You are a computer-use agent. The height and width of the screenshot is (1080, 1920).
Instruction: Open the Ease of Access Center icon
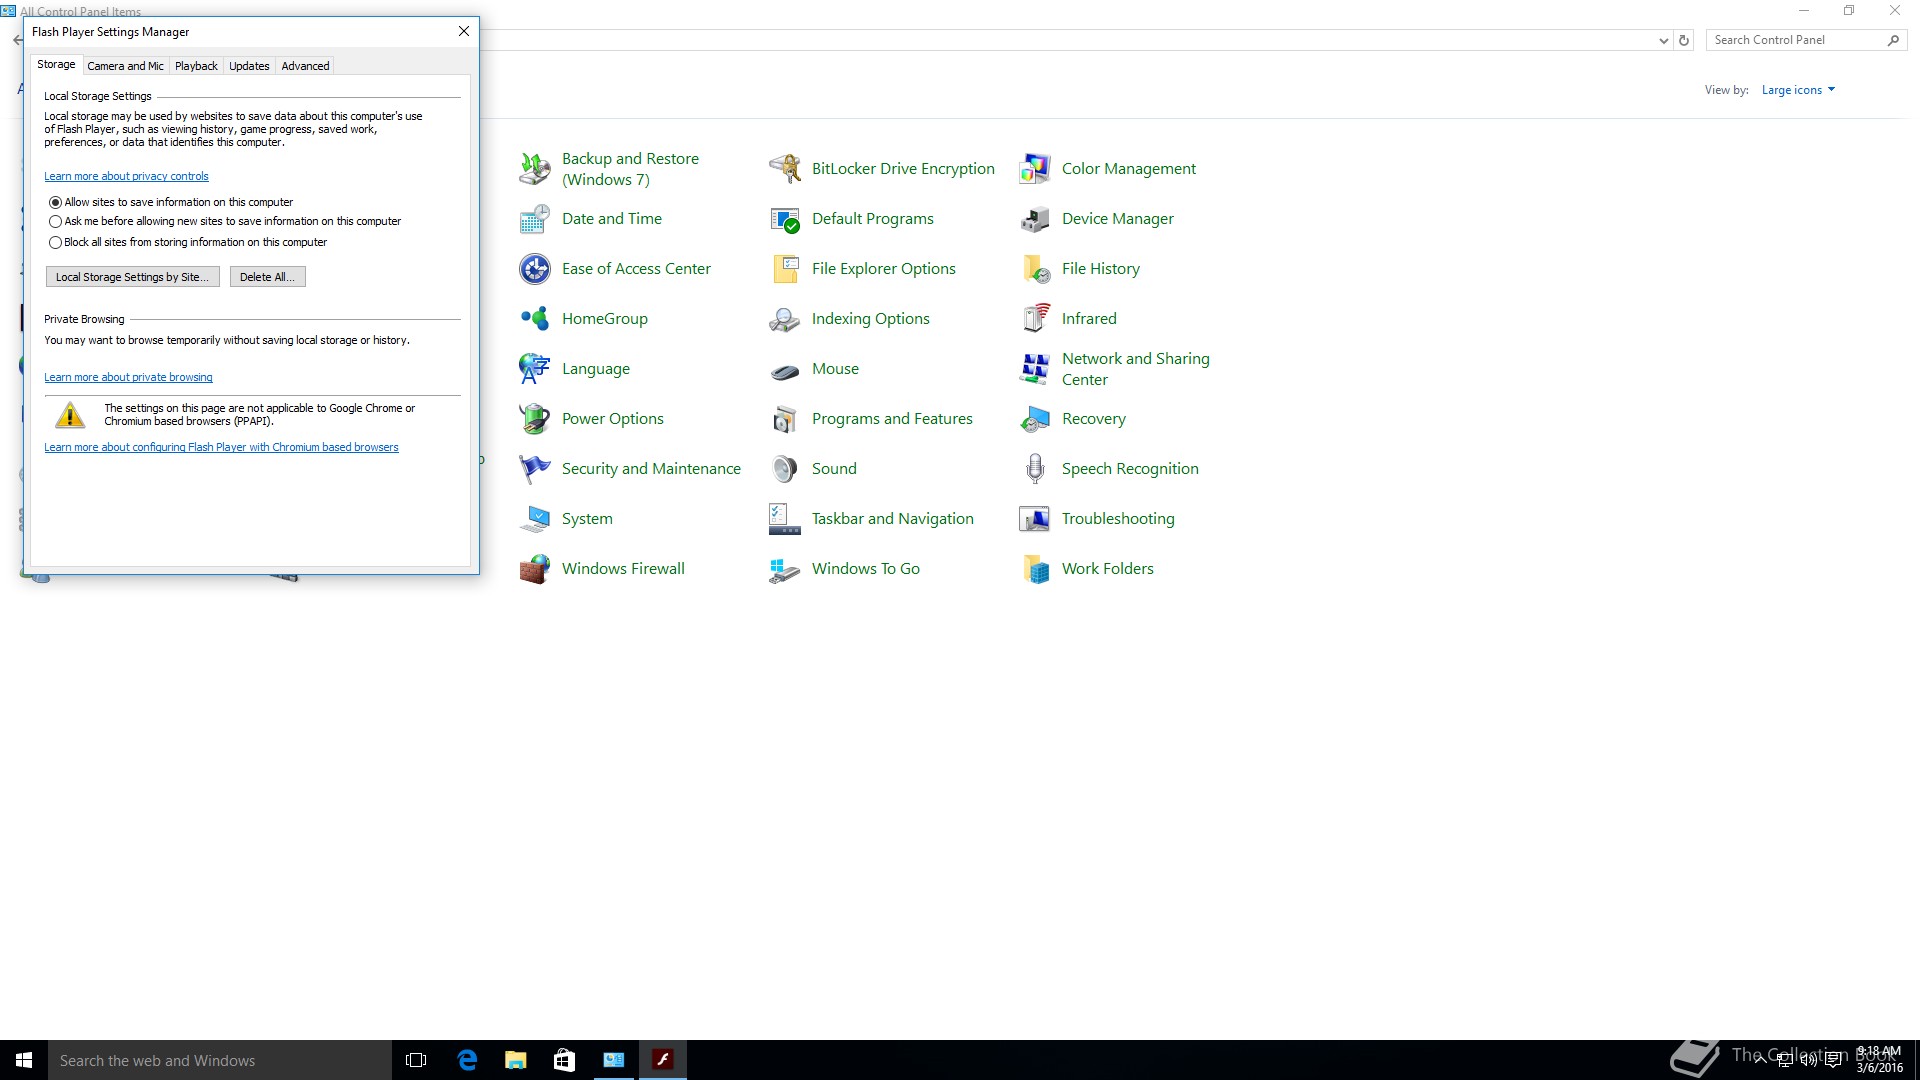point(535,269)
